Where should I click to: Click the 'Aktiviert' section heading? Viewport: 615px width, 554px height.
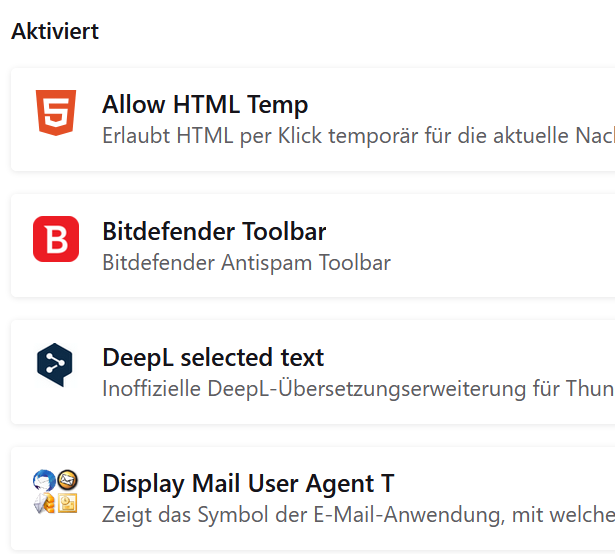(55, 31)
